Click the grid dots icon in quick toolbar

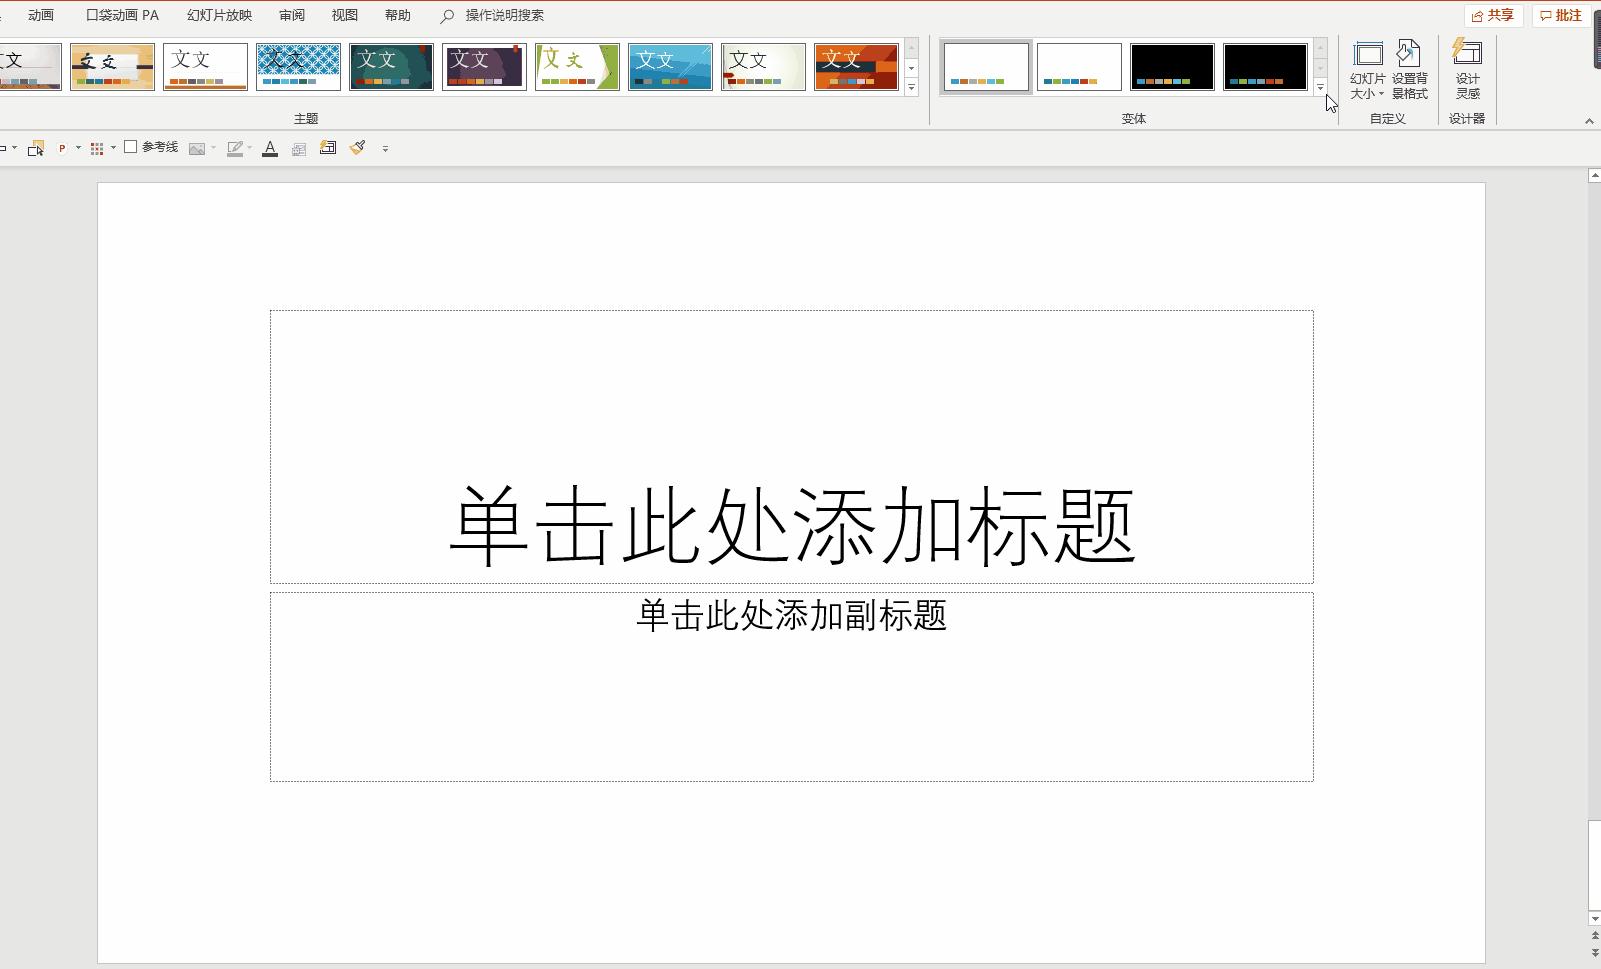tap(97, 147)
